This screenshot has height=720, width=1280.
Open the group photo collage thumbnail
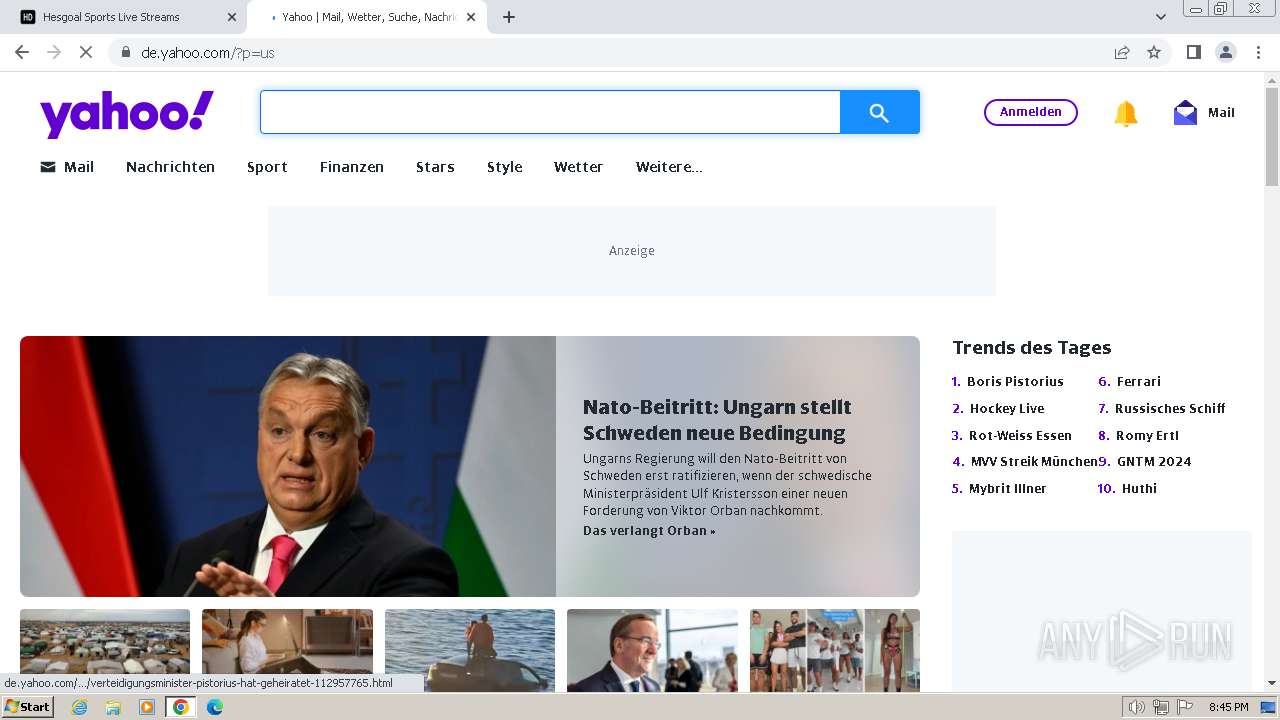835,650
